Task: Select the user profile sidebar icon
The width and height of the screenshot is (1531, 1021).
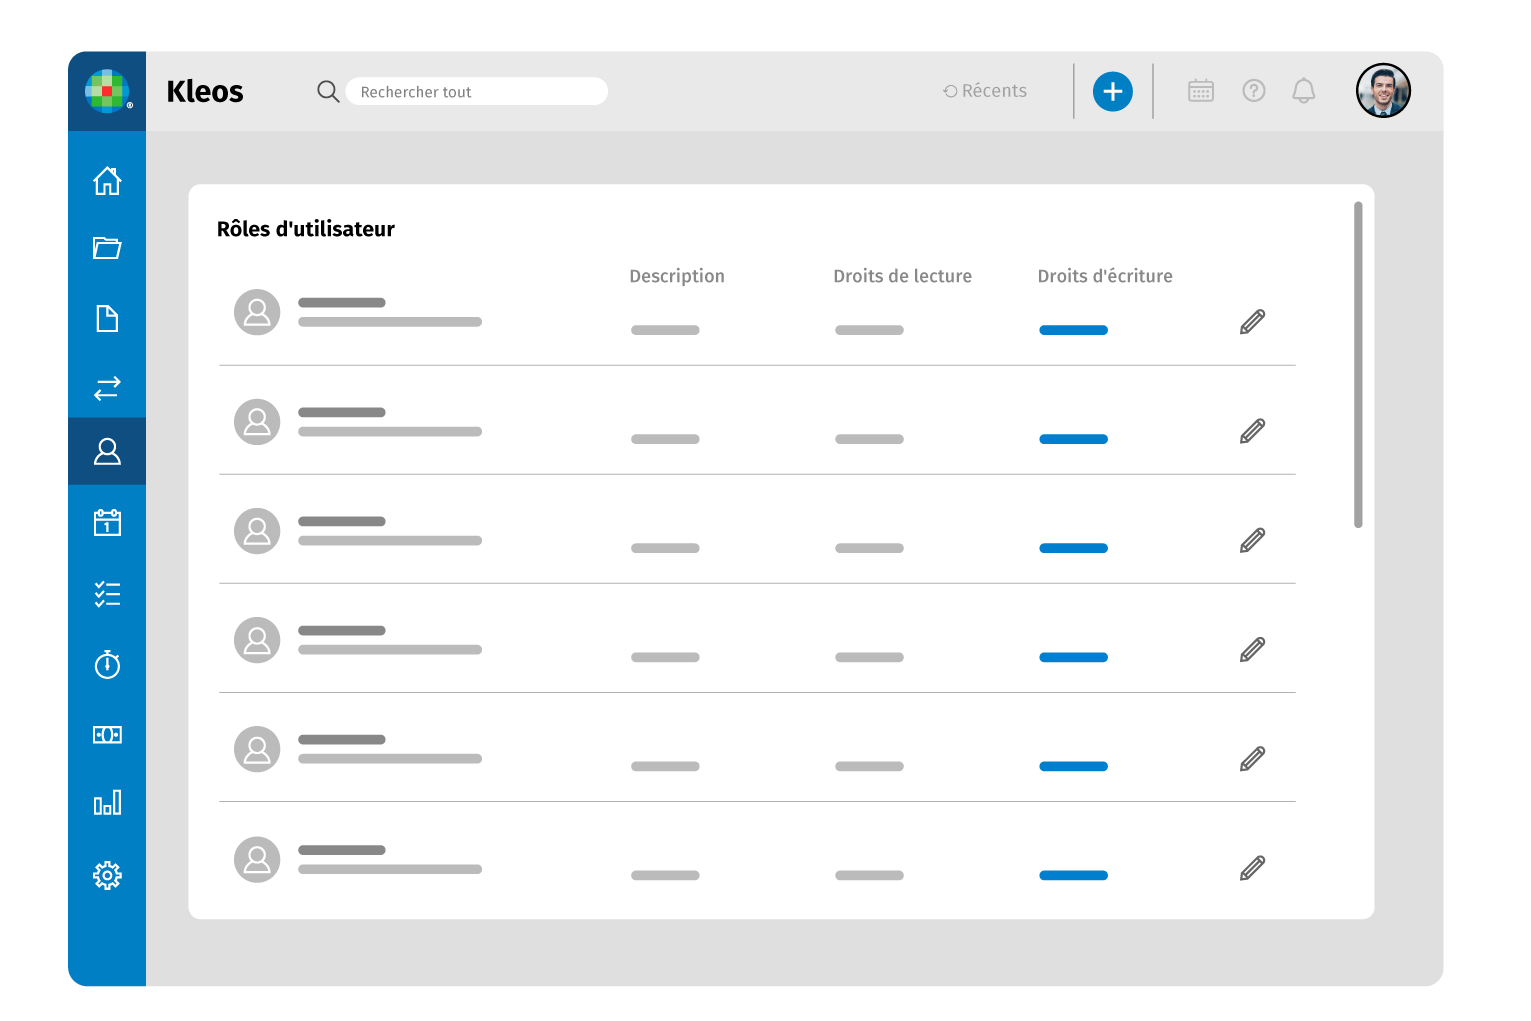Action: coord(107,452)
